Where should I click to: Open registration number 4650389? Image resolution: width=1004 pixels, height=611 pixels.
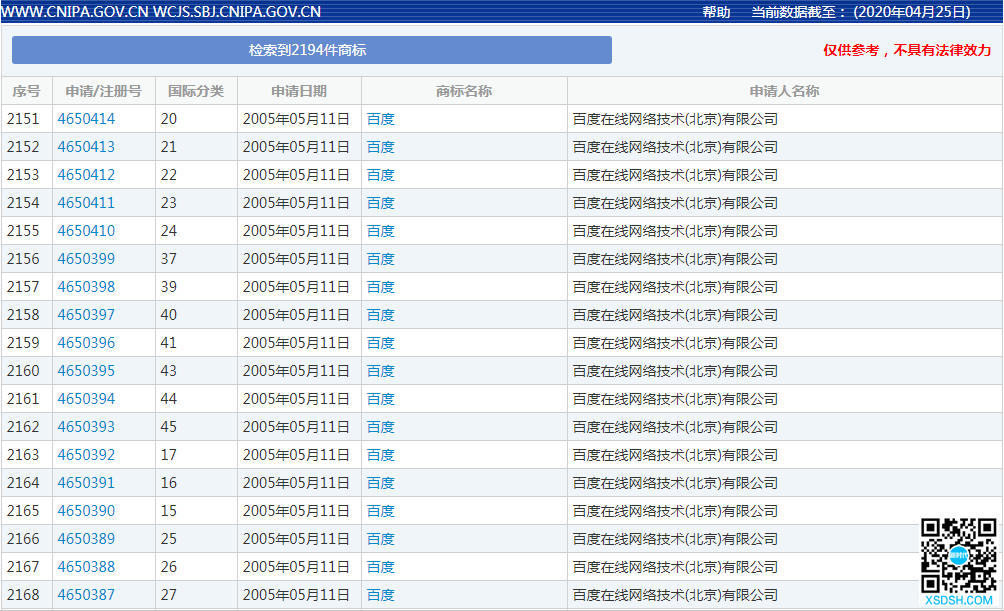coord(86,539)
